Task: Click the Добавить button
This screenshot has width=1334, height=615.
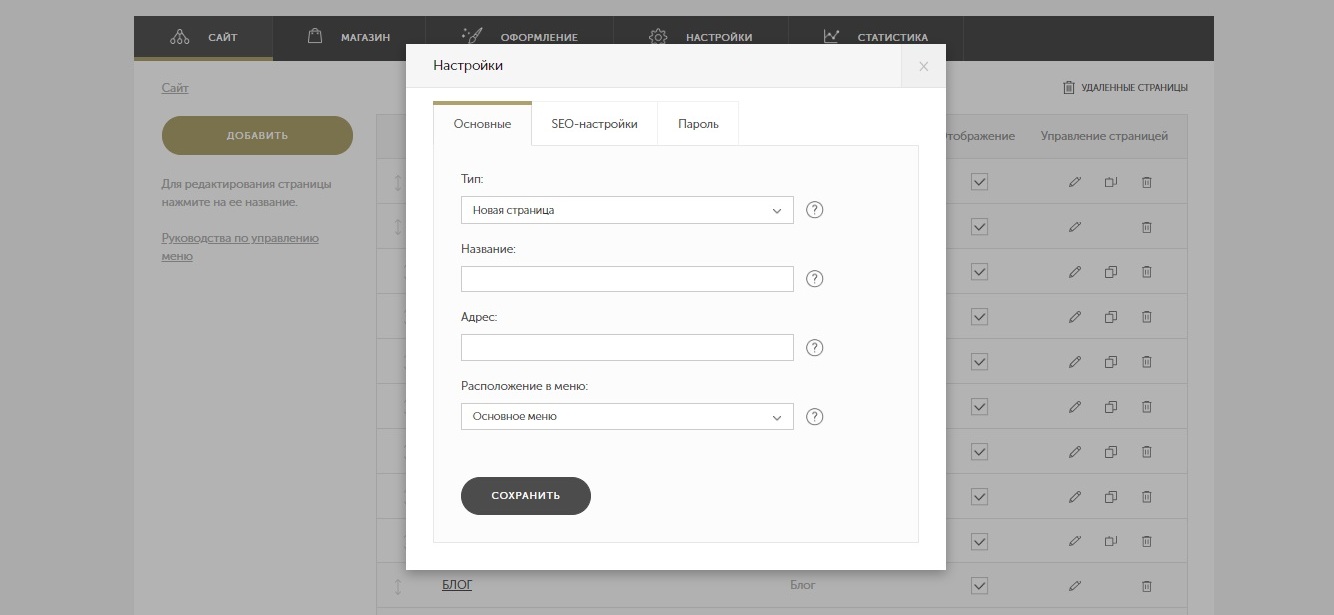Action: click(x=257, y=135)
